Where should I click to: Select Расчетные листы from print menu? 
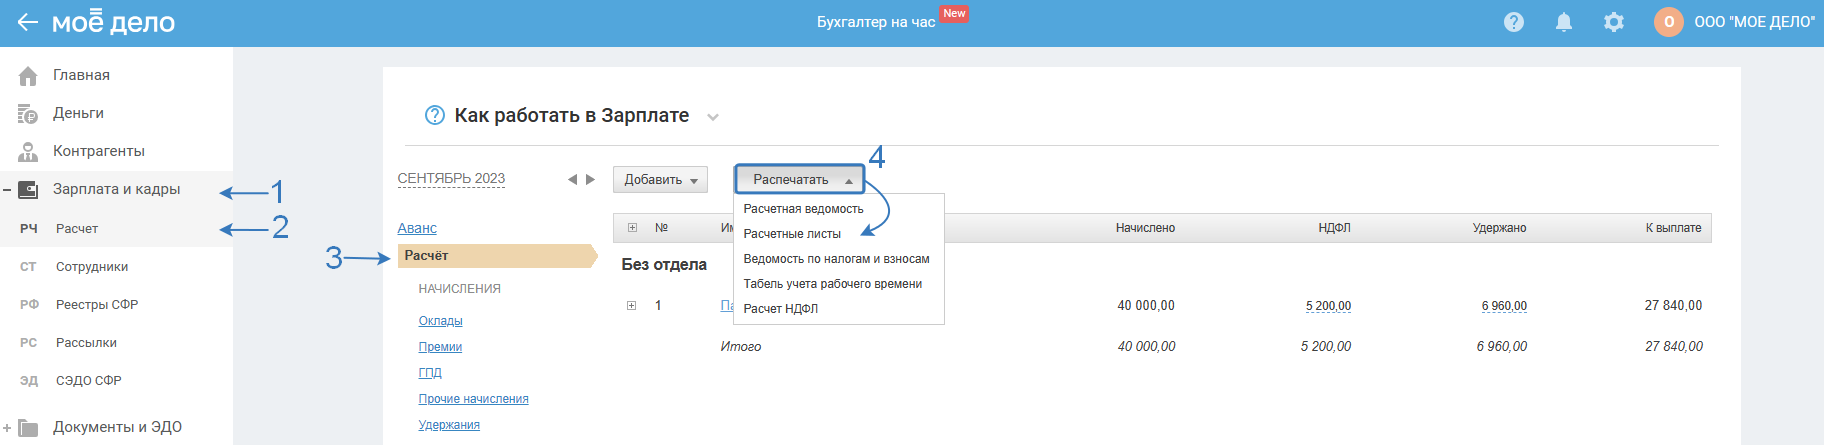pos(792,234)
